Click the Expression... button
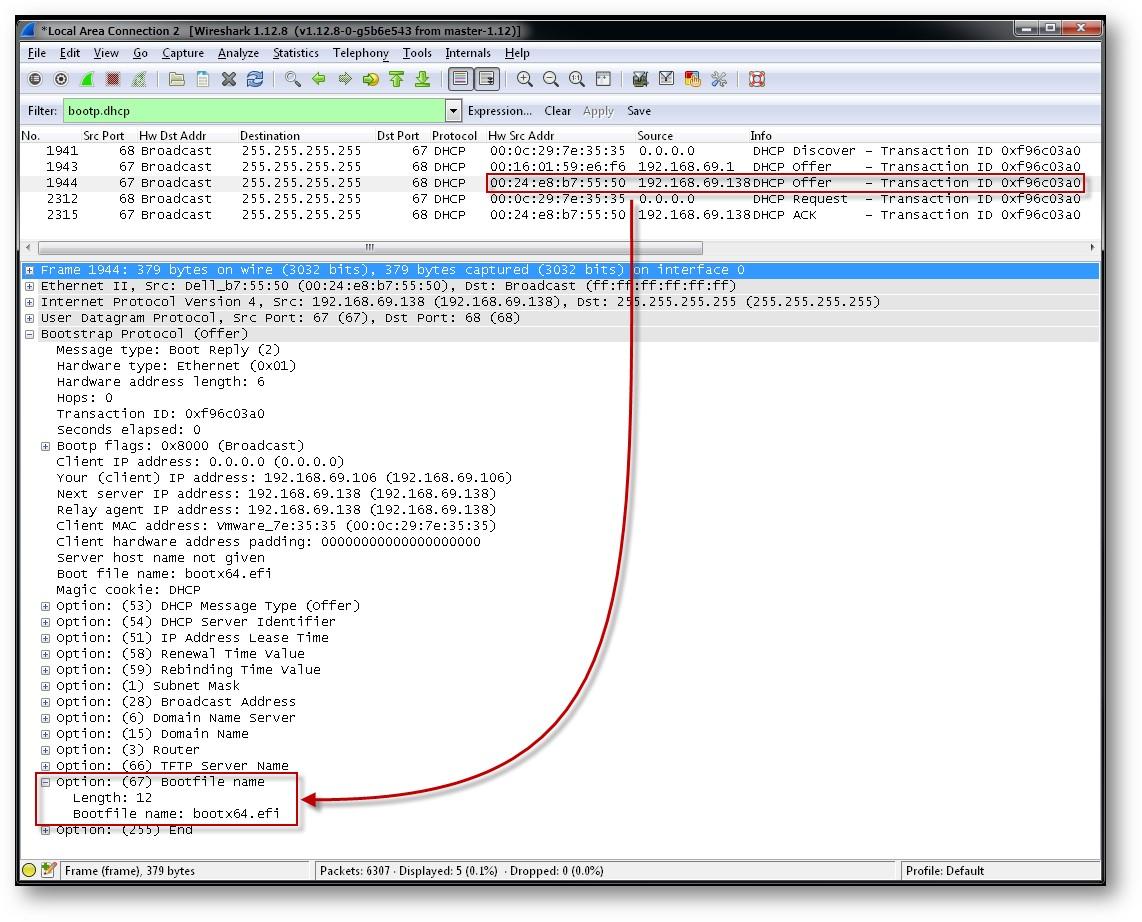The image size is (1142, 922). click(x=500, y=111)
